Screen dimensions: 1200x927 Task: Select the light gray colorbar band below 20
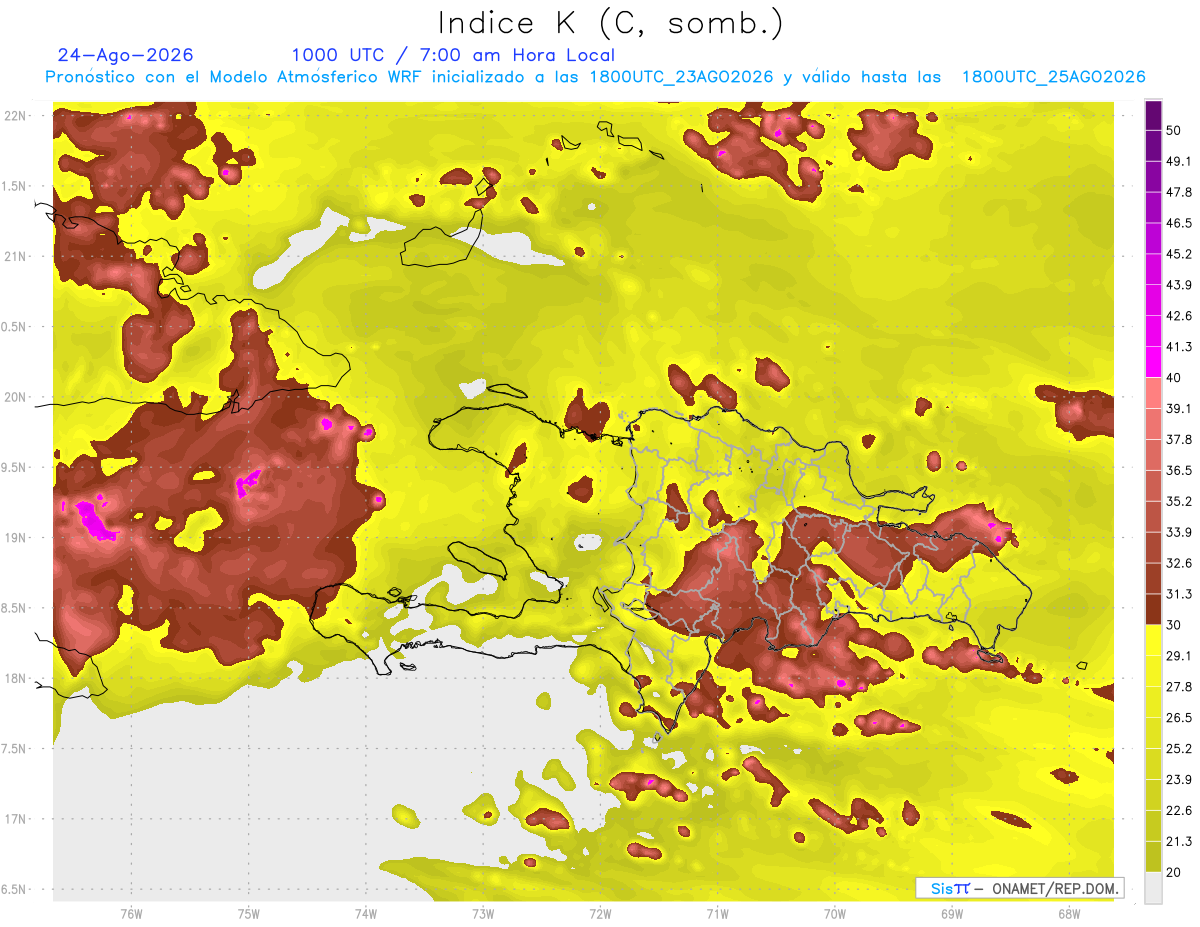pyautogui.click(x=1153, y=887)
